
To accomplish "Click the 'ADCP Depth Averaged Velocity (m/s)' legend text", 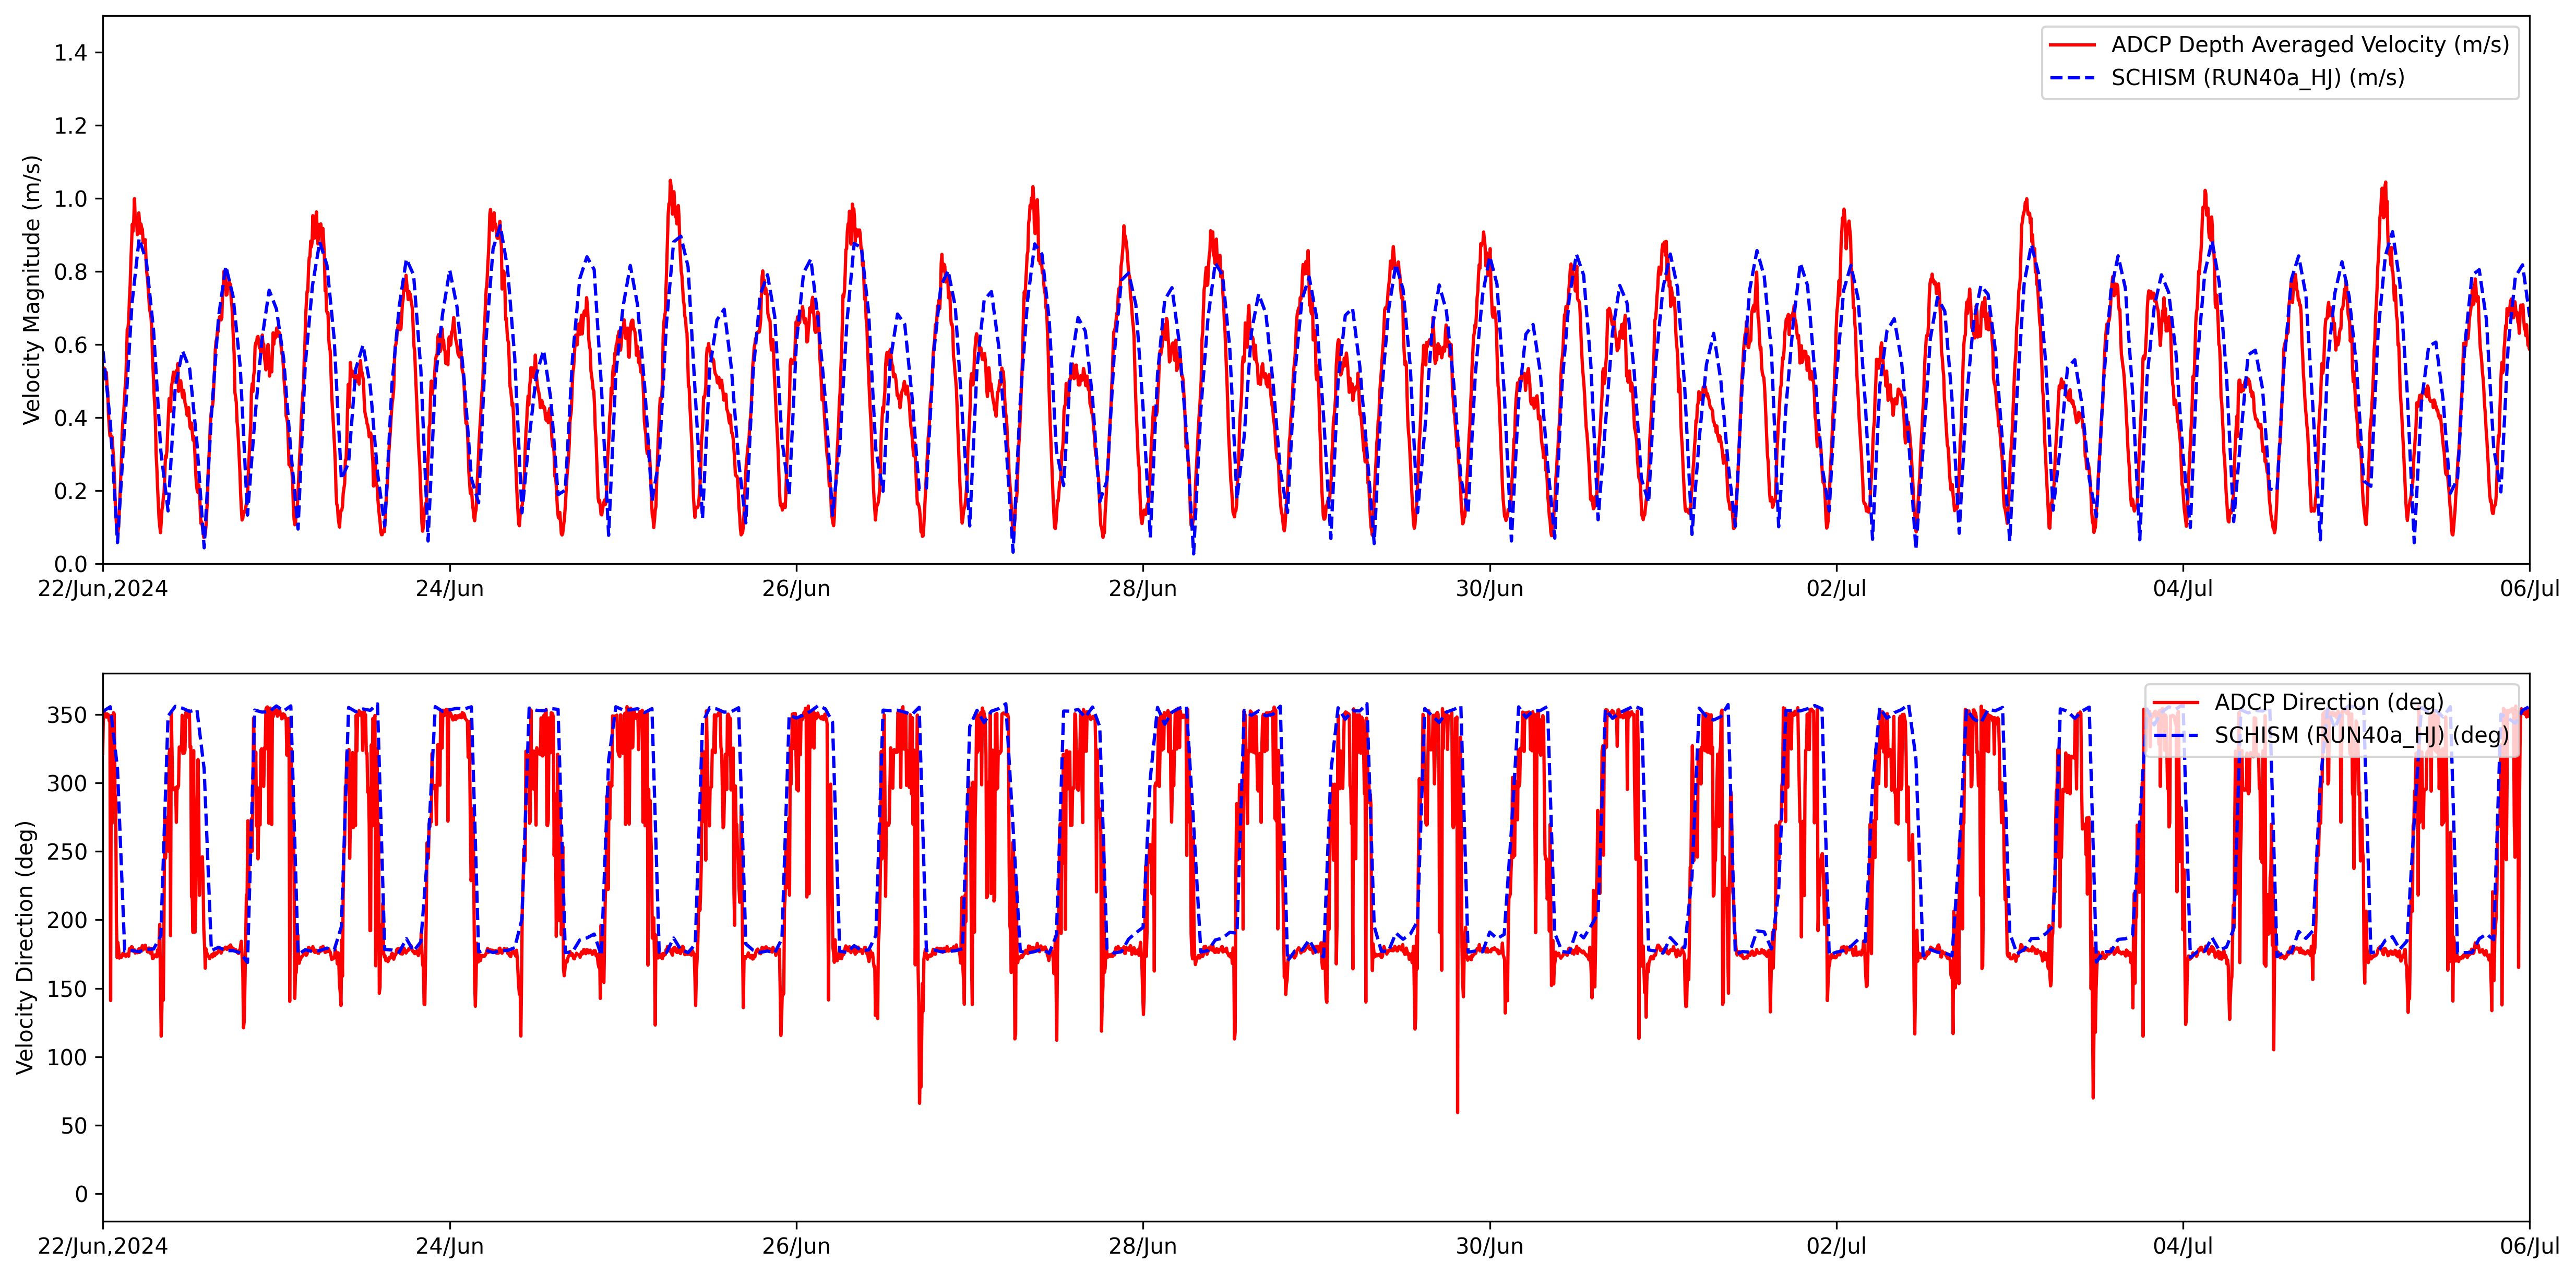I will click(x=2309, y=45).
